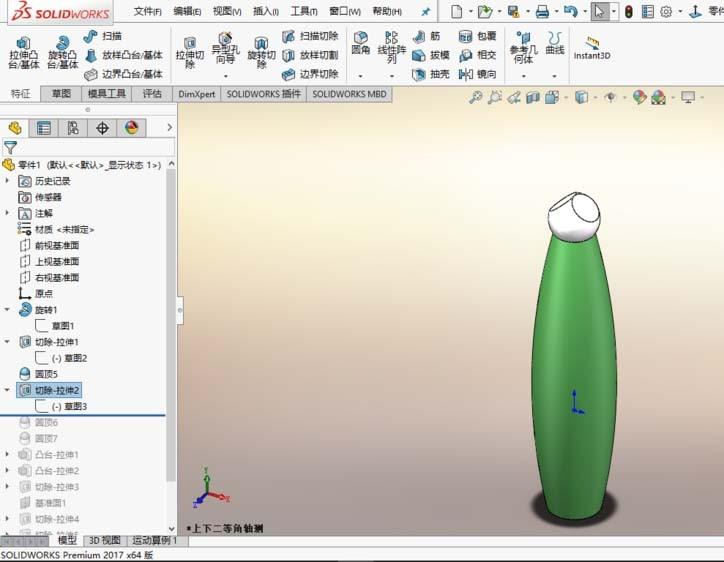Click the 相交 intersect tool
Image resolution: width=724 pixels, height=562 pixels.
[477, 55]
